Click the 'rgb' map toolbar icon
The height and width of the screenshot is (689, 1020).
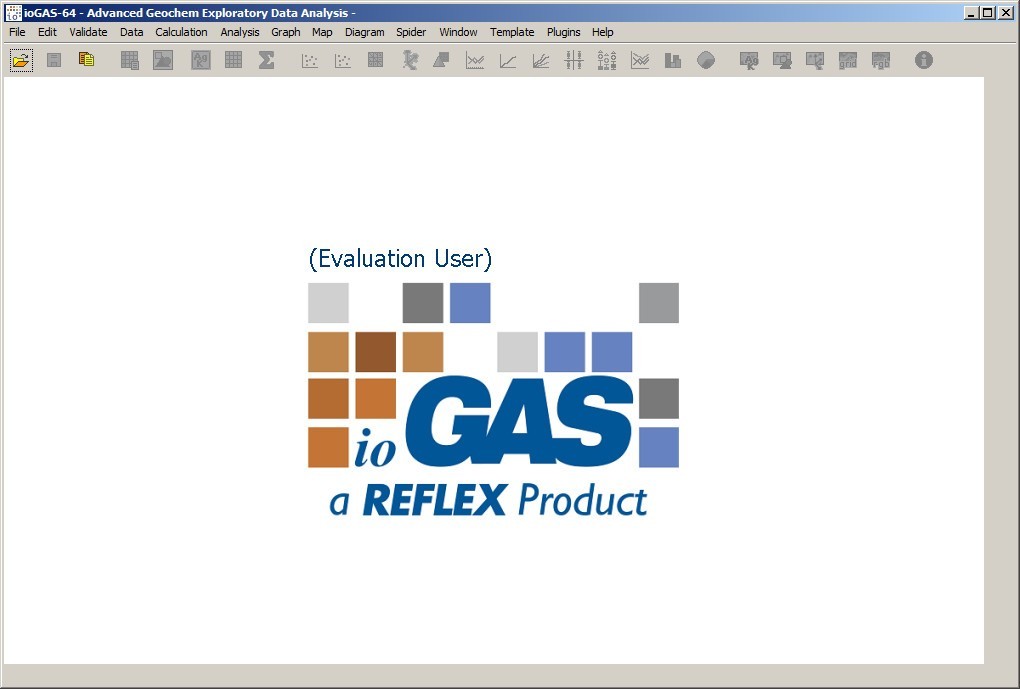[x=881, y=61]
